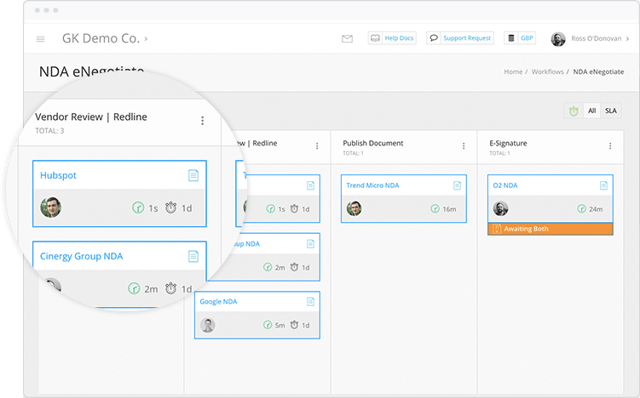The image size is (640, 398).
Task: Click 1s timer icon on small Redline card
Action: coord(270,209)
